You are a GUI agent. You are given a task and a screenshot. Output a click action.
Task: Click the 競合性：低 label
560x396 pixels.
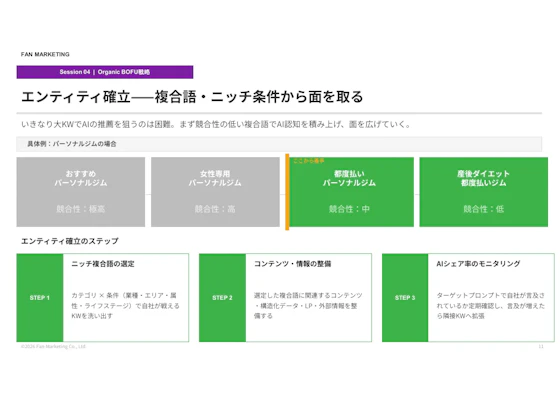pyautogui.click(x=484, y=209)
